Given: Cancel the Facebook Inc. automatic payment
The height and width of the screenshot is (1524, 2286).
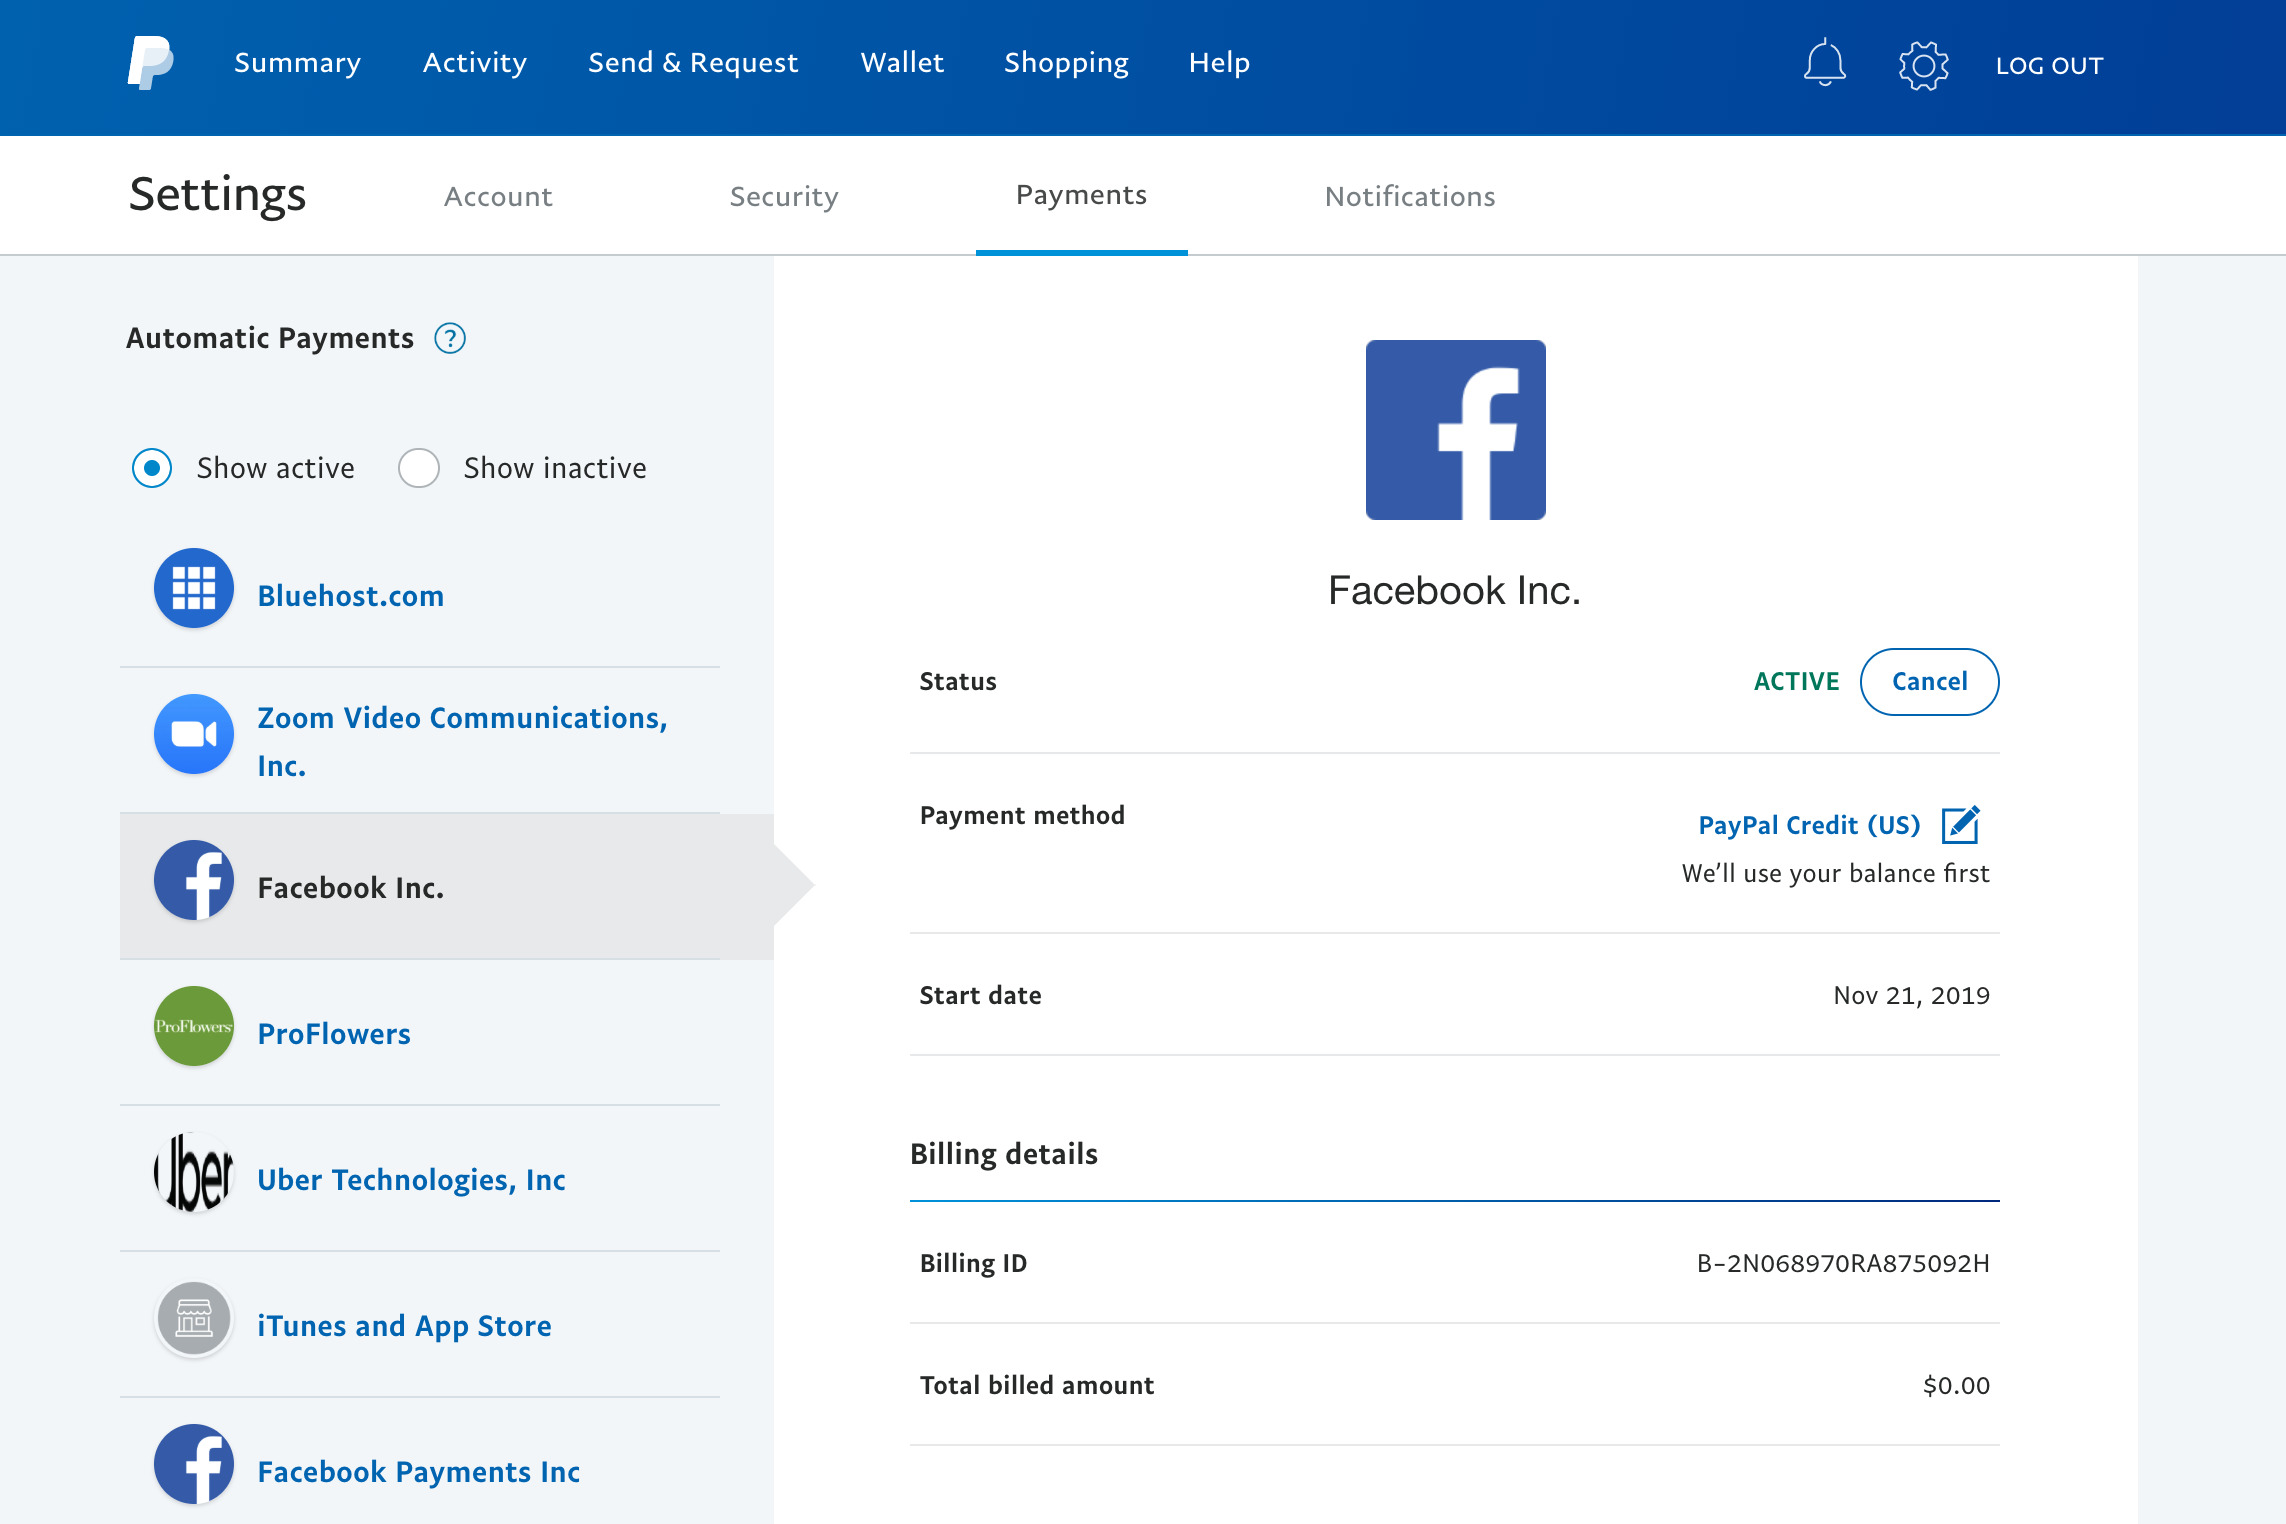Looking at the screenshot, I should pyautogui.click(x=1929, y=682).
